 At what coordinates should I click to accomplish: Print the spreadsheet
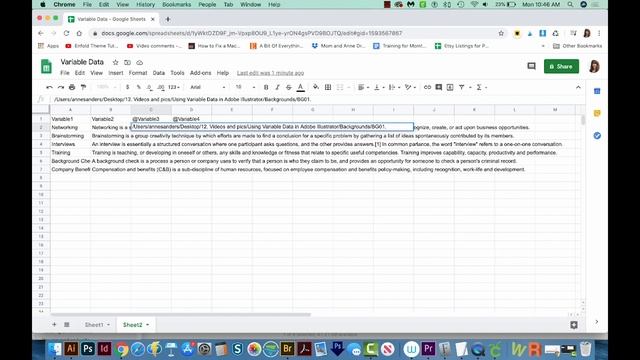click(72, 87)
